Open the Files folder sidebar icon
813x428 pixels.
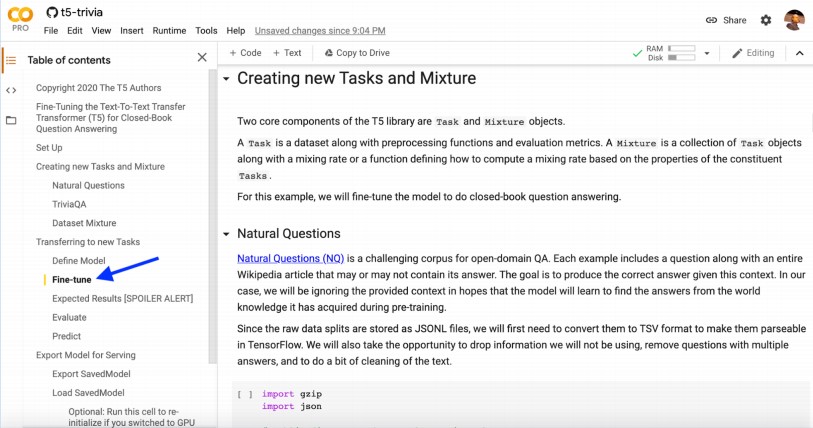tap(11, 120)
